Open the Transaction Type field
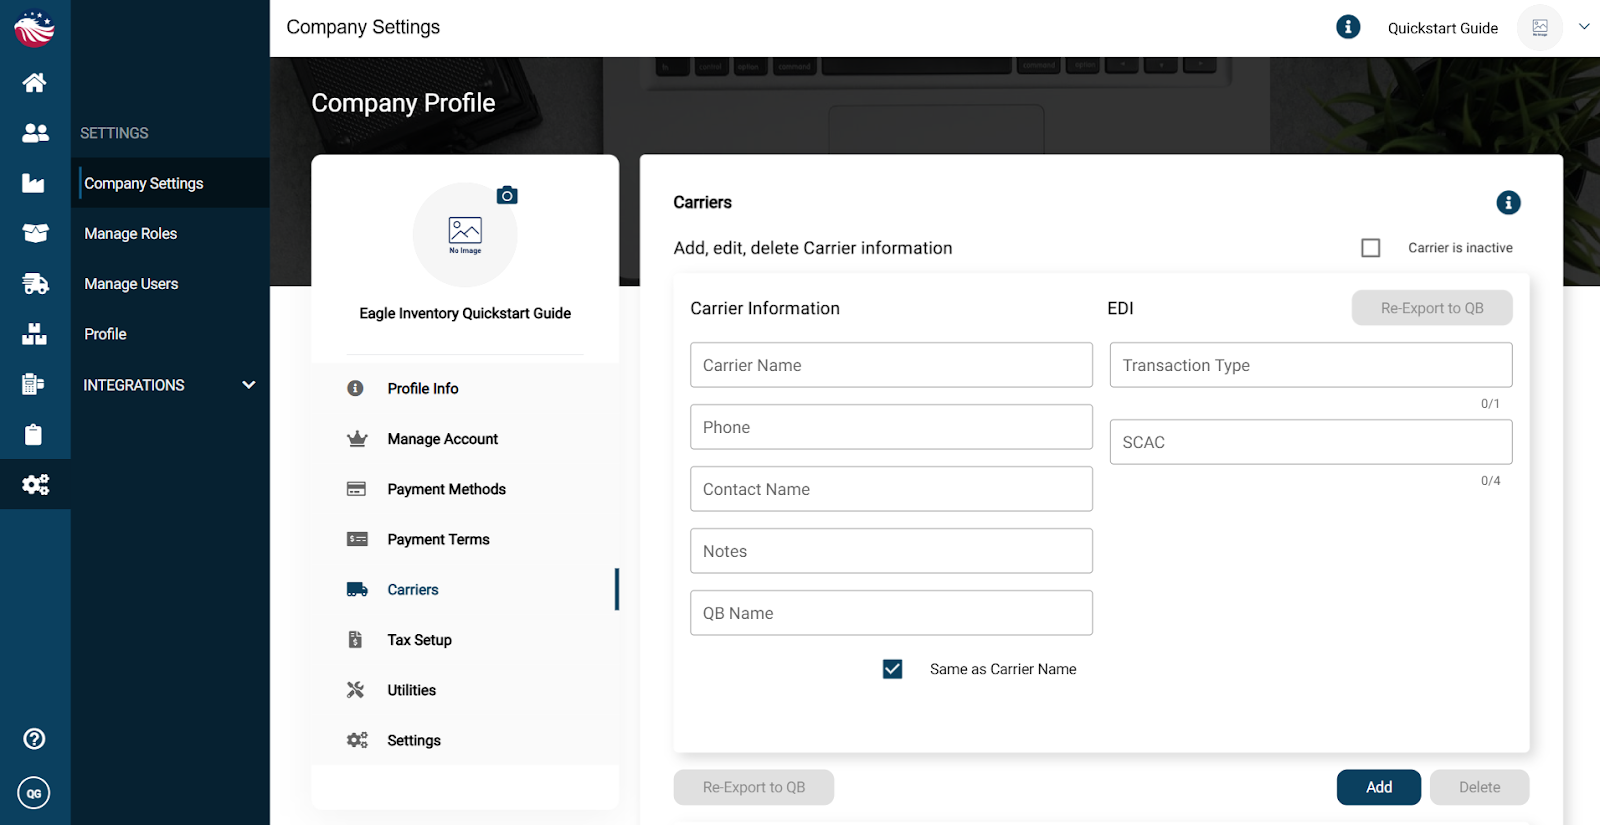 point(1310,365)
